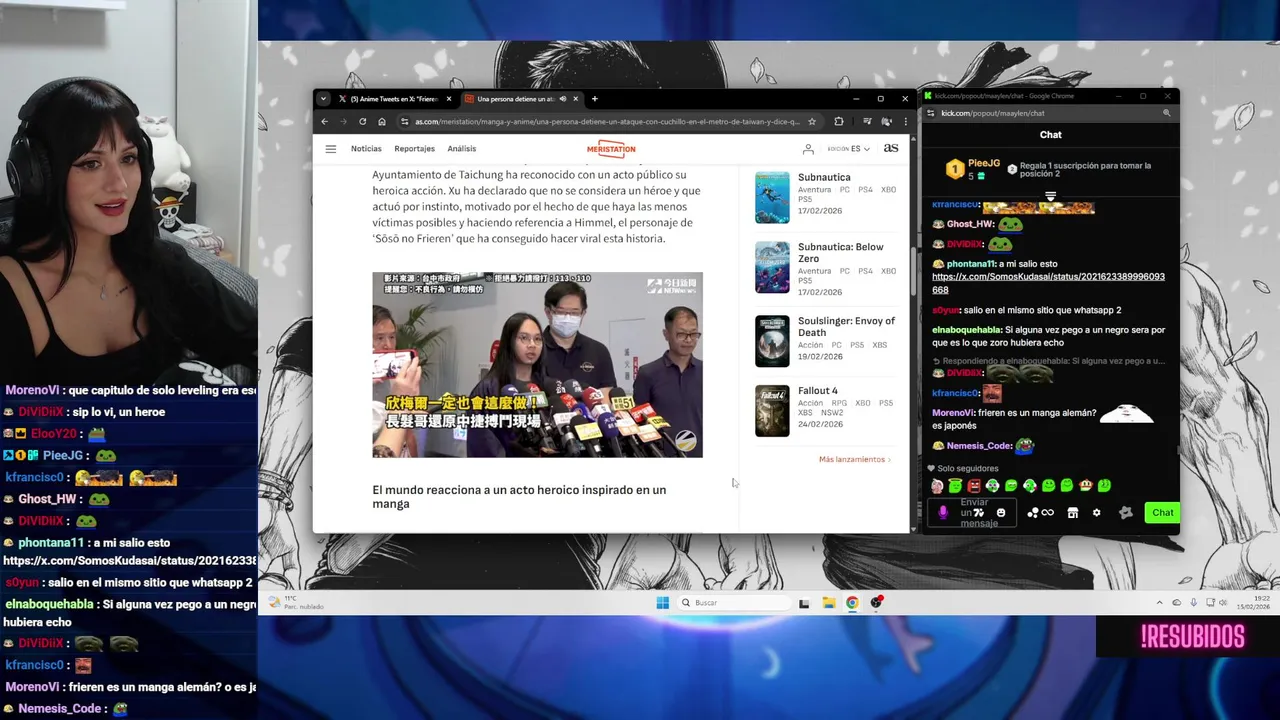
Task: Click the AS logo in site header
Action: [x=891, y=148]
